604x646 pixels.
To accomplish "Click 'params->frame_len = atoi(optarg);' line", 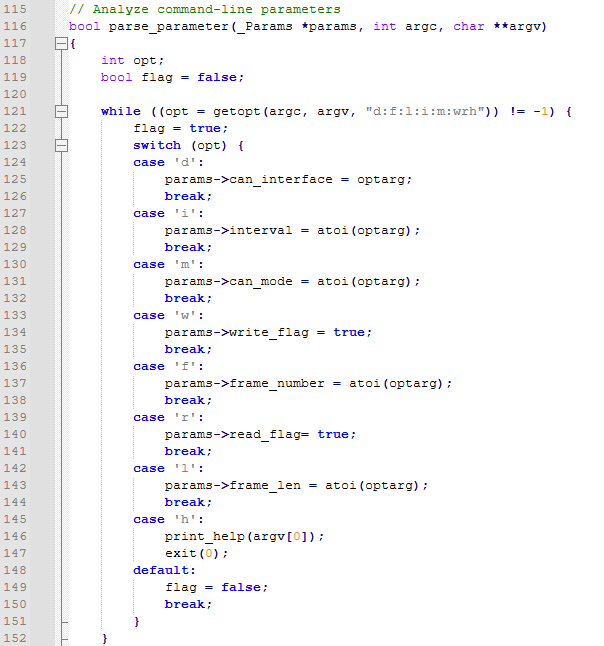I will [296, 485].
